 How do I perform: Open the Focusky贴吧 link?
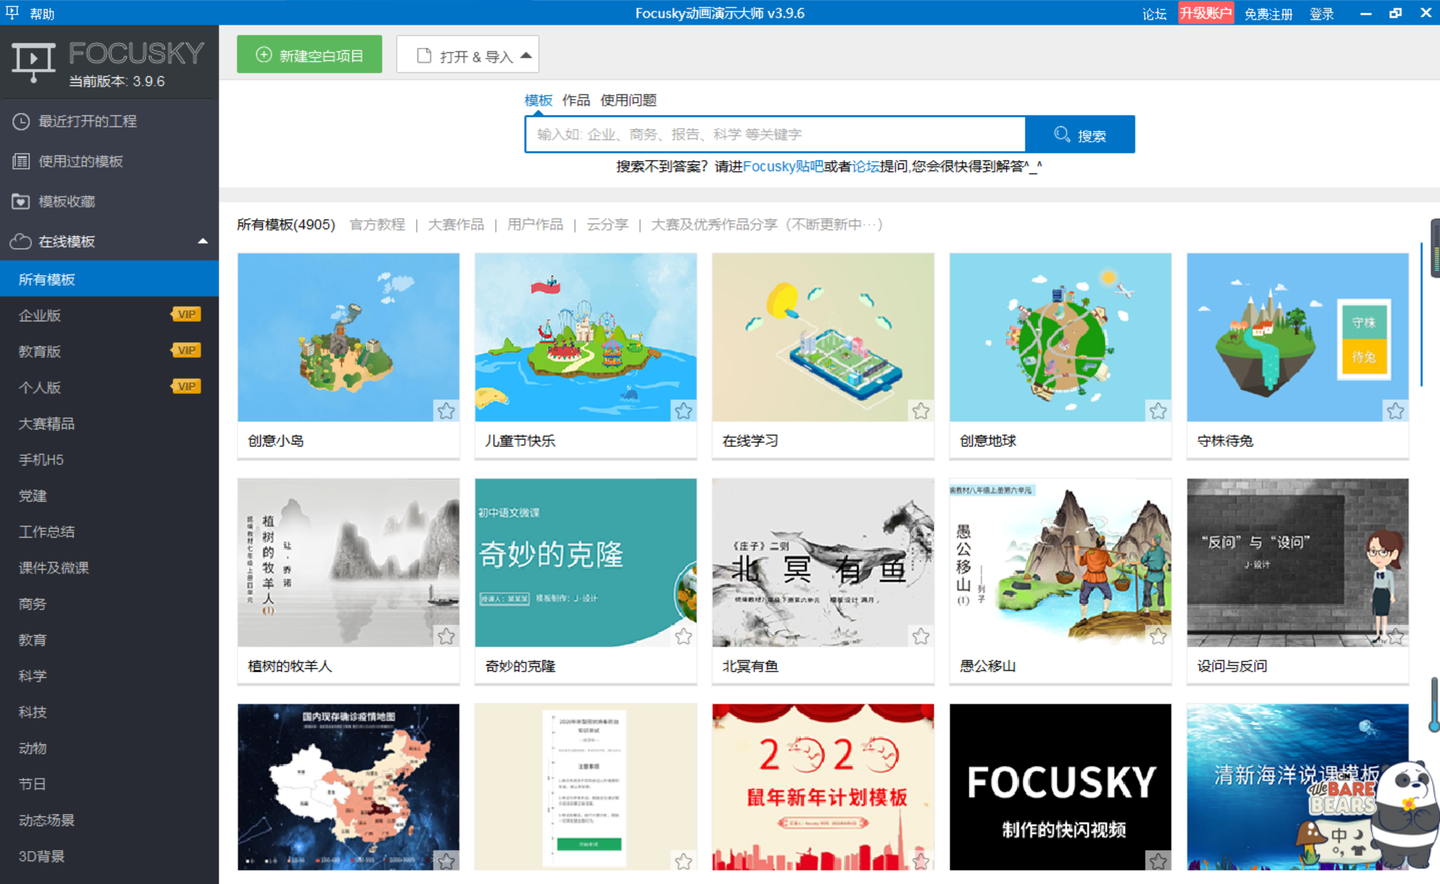coord(783,167)
